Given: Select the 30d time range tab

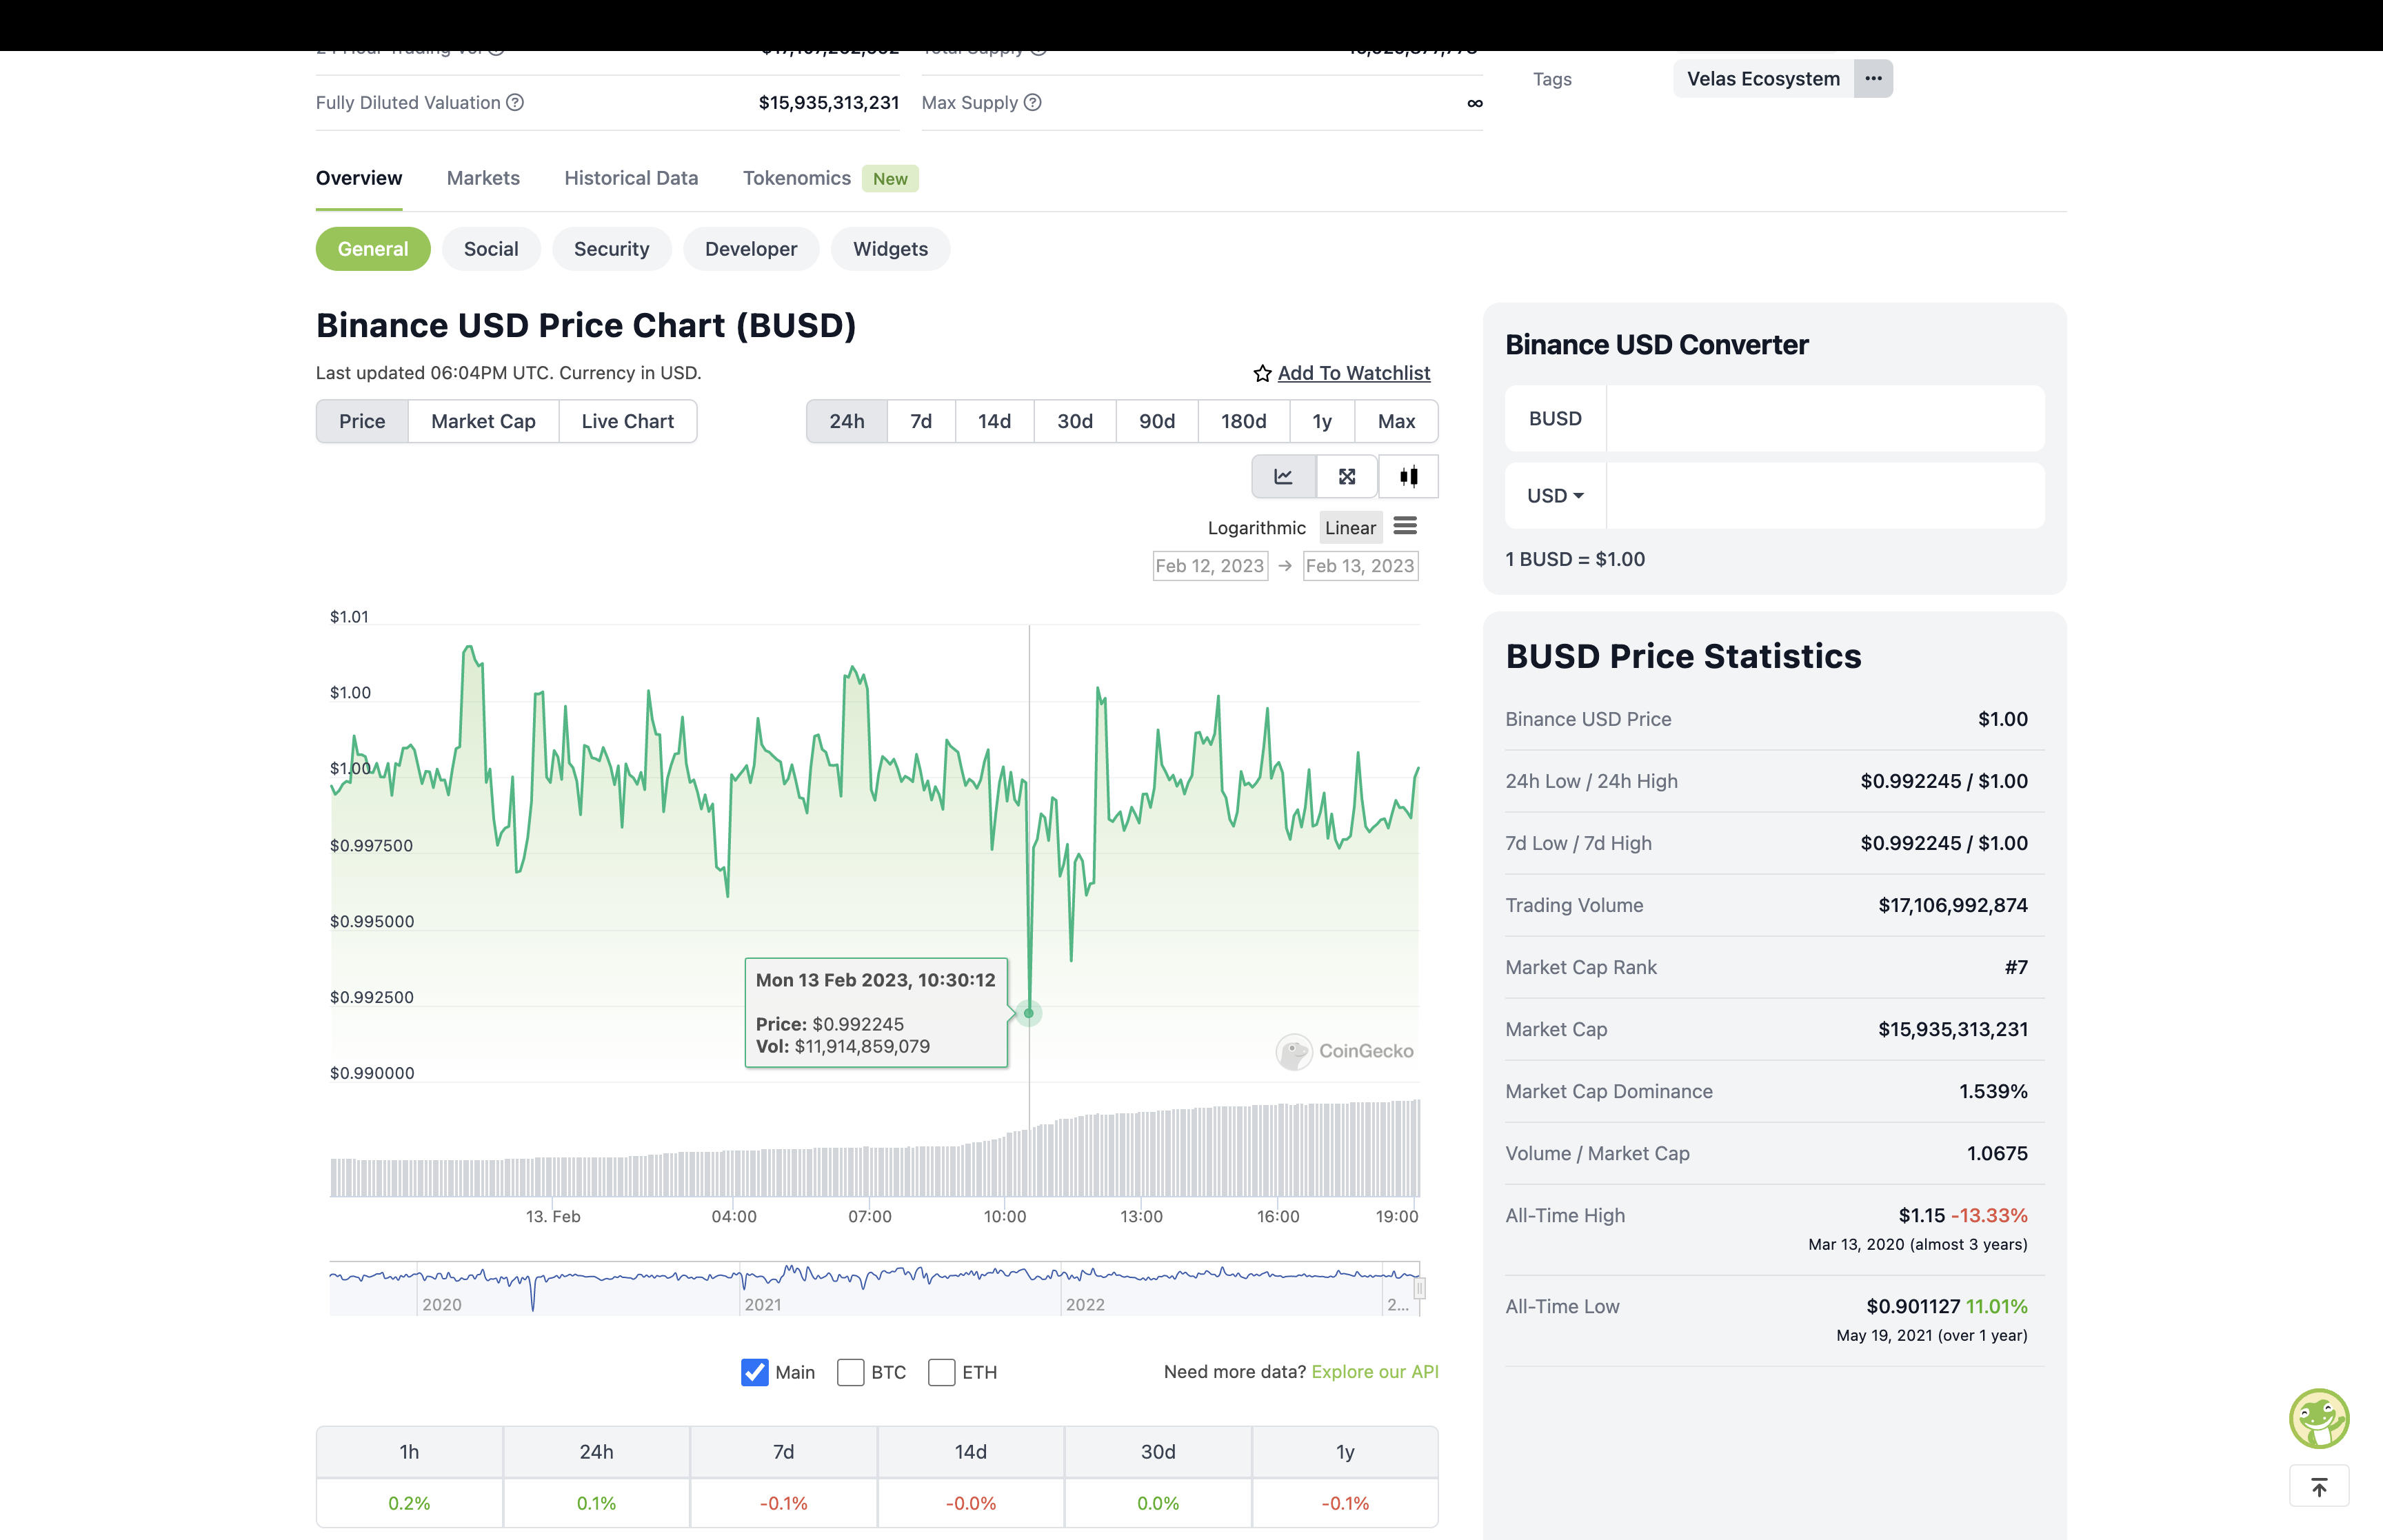Looking at the screenshot, I should point(1075,421).
